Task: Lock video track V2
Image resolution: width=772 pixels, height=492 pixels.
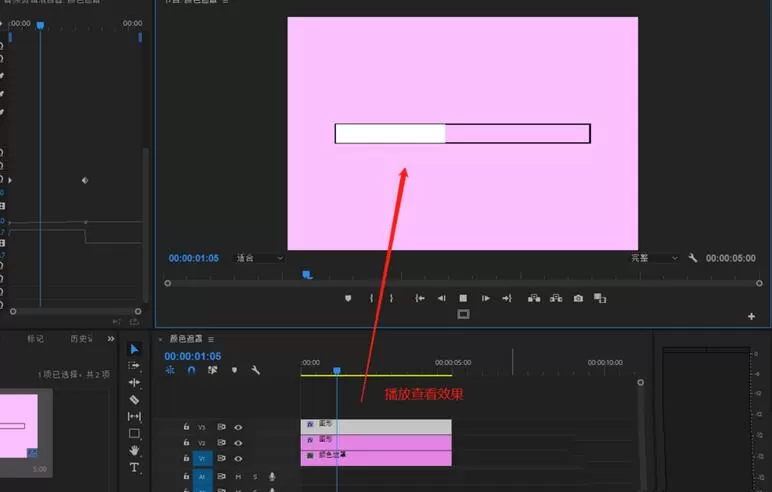Action: point(186,443)
